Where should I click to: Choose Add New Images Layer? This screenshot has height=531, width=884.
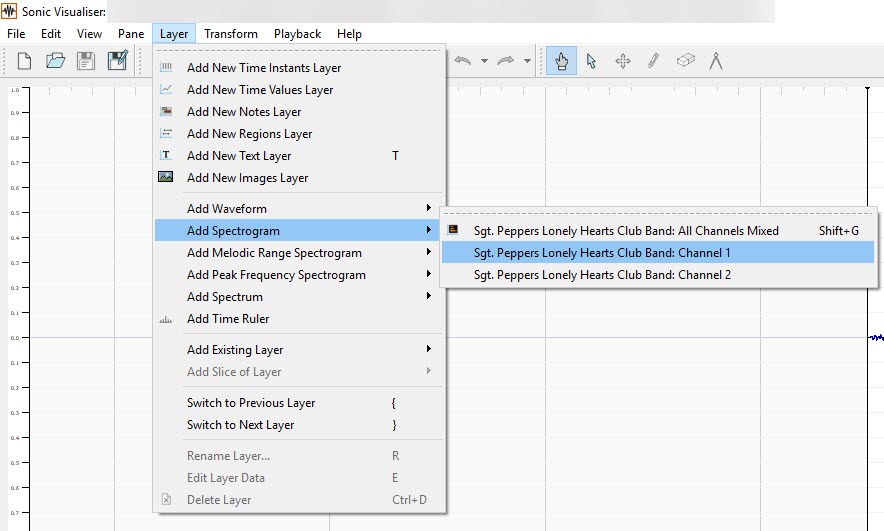click(298, 178)
